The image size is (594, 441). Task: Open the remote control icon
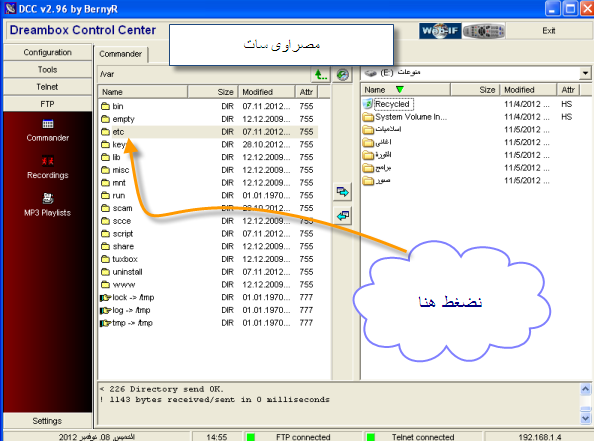click(x=484, y=31)
